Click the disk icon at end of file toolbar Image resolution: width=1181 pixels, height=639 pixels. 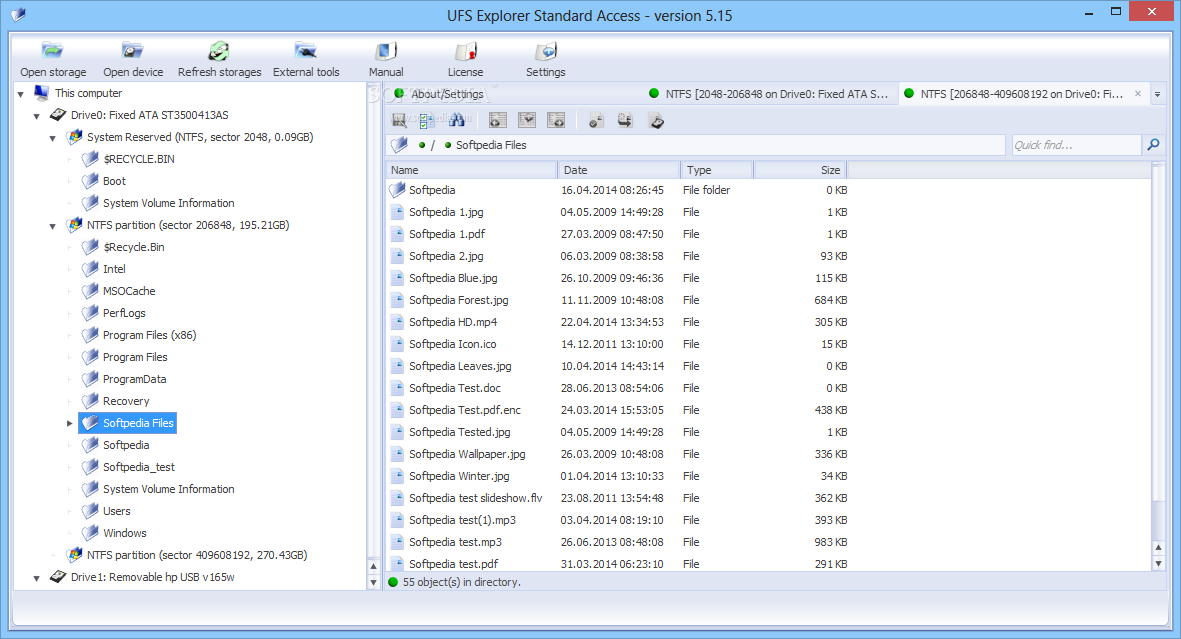pyautogui.click(x=656, y=121)
